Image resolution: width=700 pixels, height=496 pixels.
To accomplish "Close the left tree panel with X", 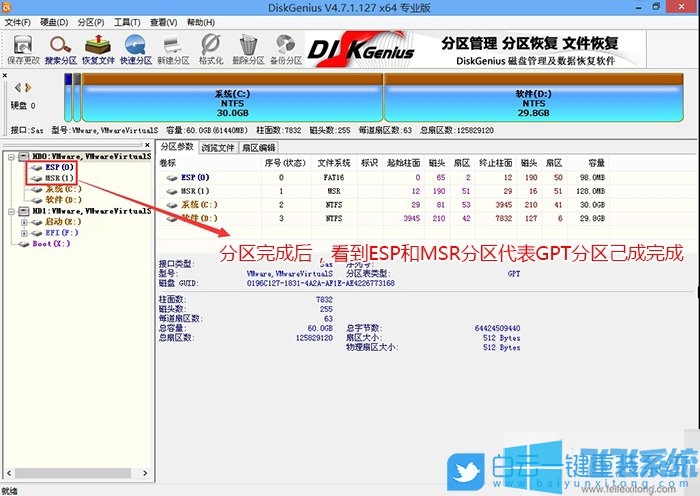I will [147, 145].
